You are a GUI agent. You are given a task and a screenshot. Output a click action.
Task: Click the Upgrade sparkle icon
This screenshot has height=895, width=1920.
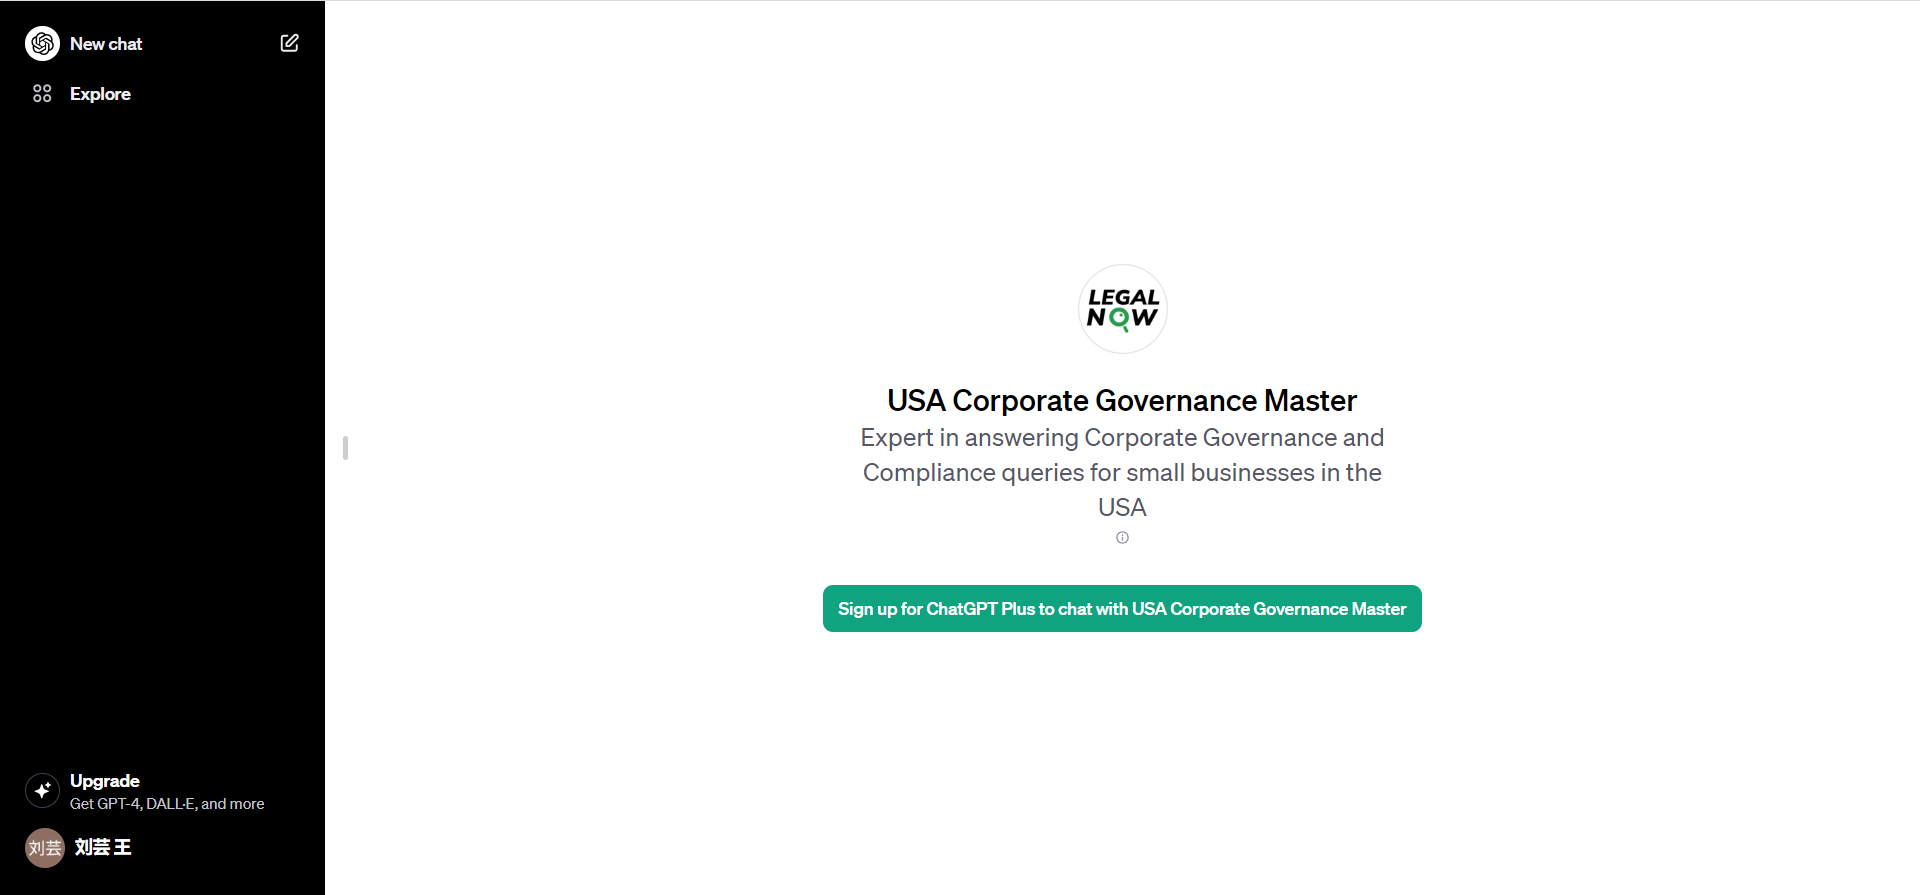[x=42, y=790]
